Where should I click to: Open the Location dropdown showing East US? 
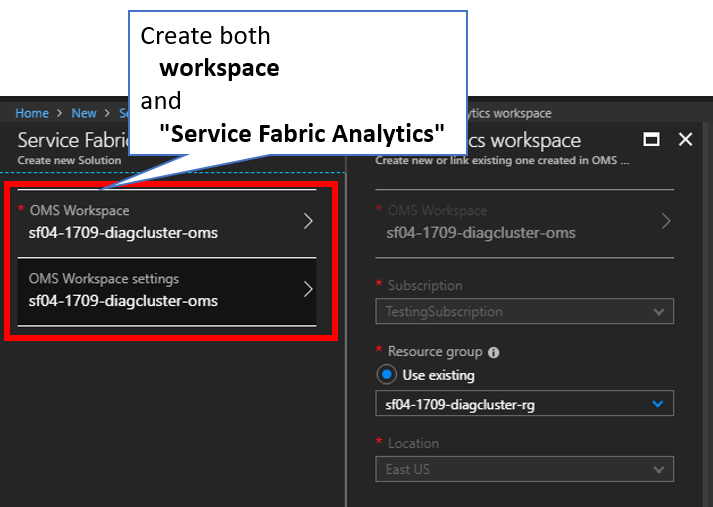point(524,469)
